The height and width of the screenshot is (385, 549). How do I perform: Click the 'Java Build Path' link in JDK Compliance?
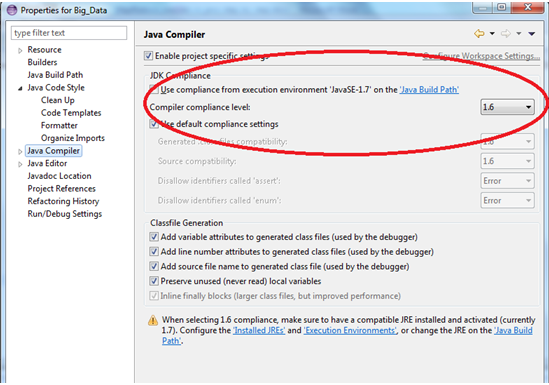coord(429,90)
